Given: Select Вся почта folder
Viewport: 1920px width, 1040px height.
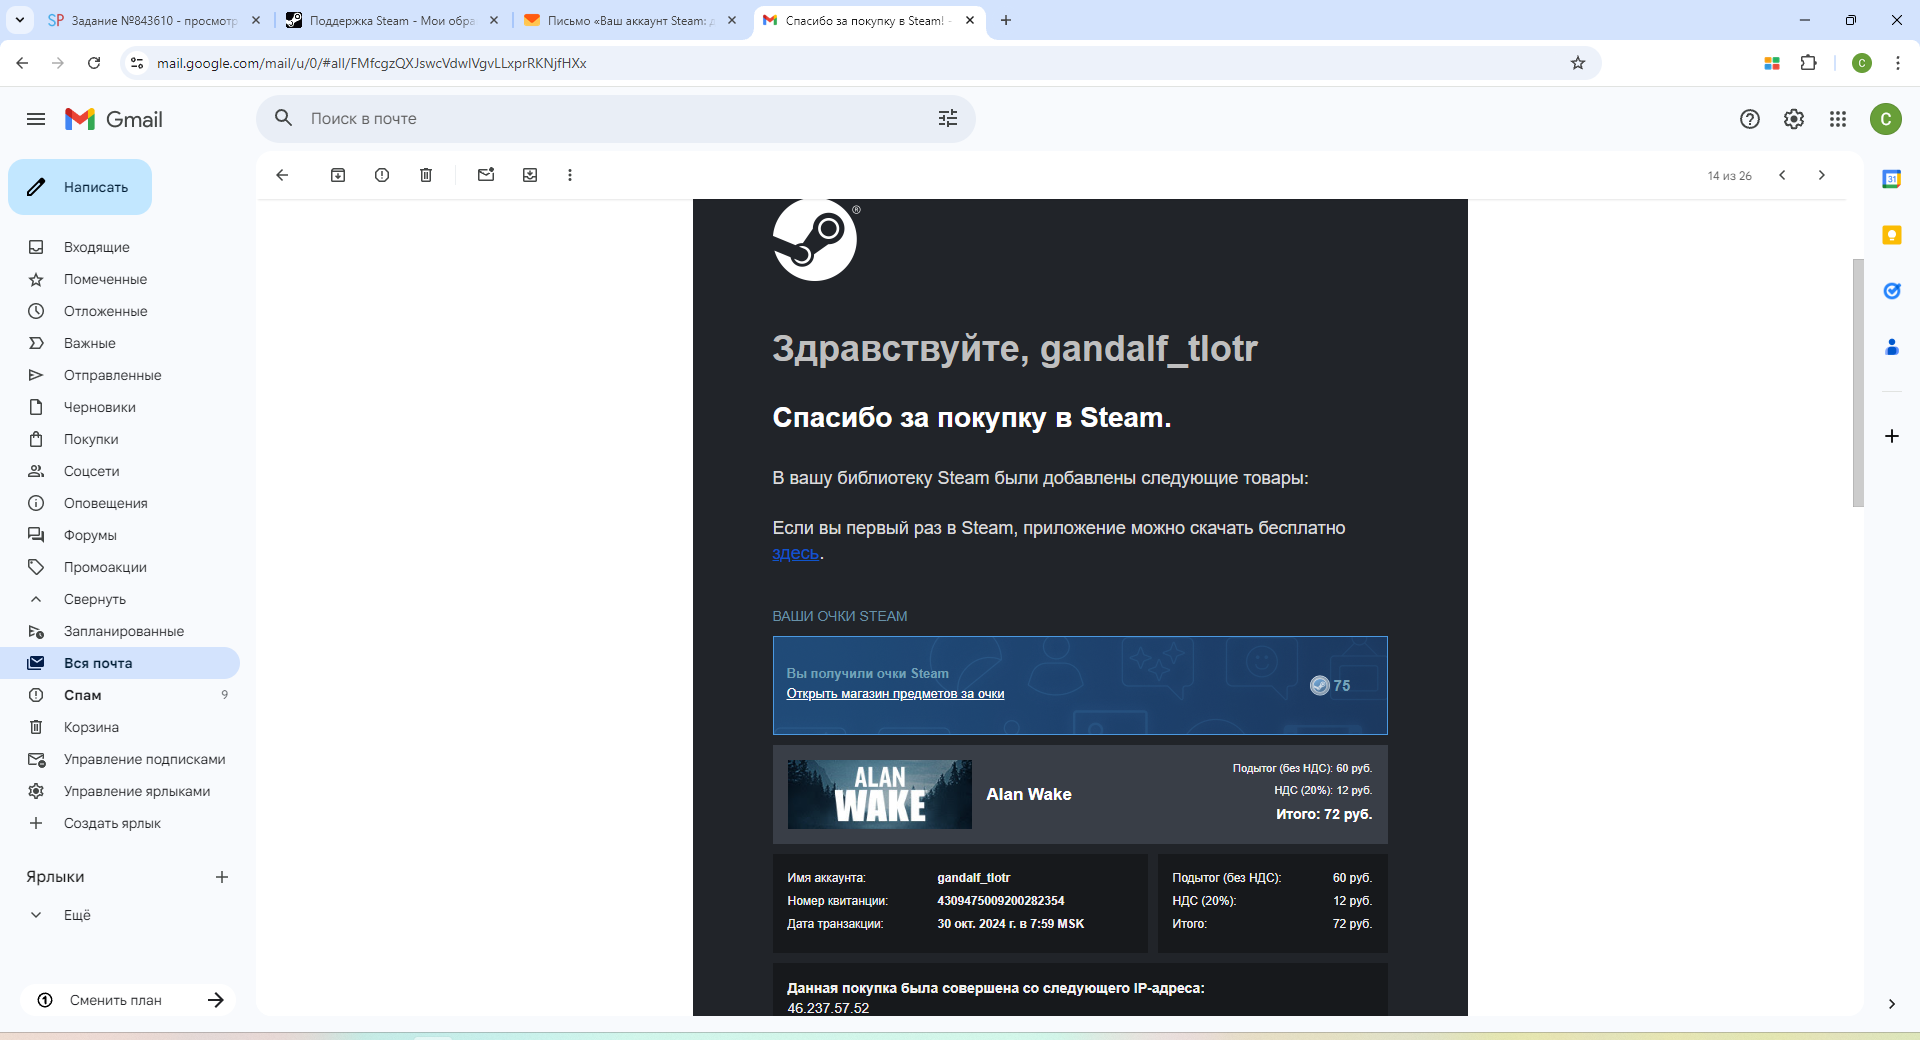Looking at the screenshot, I should point(120,663).
